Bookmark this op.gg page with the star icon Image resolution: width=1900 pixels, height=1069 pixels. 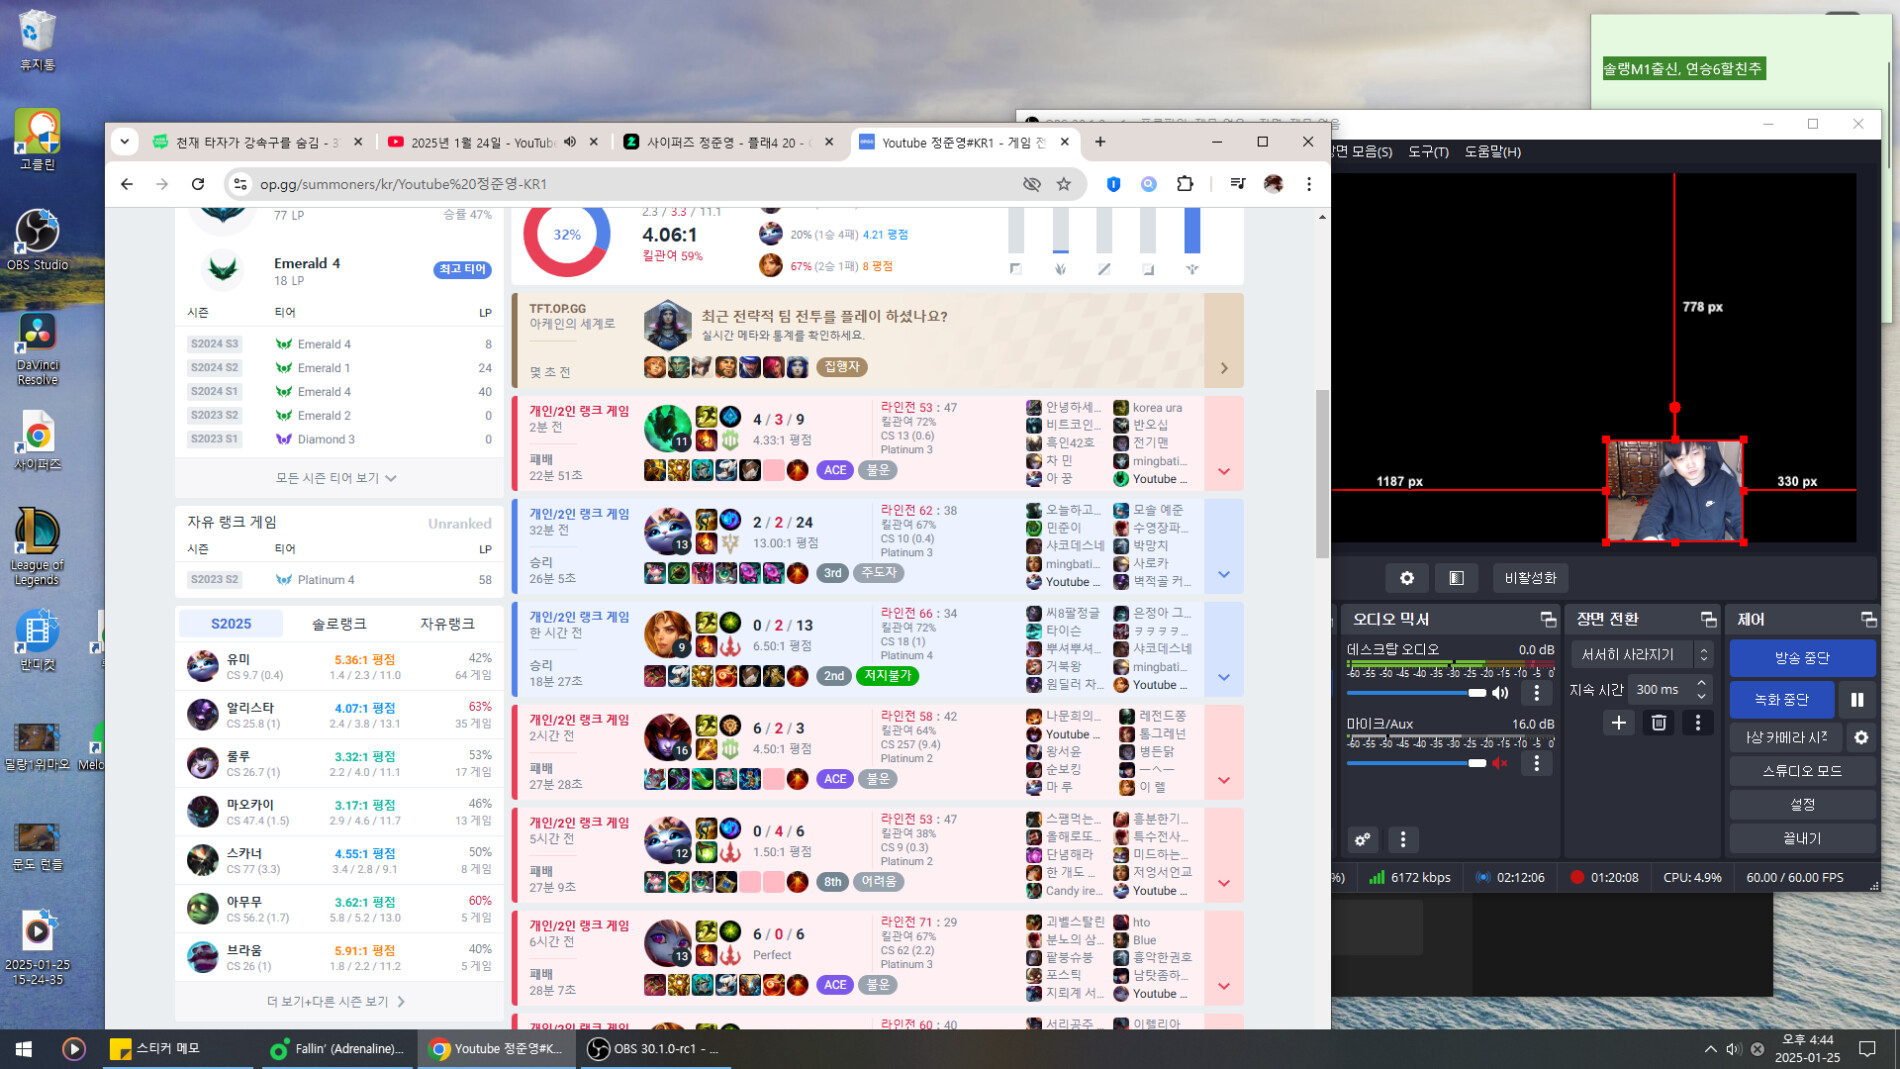1063,184
